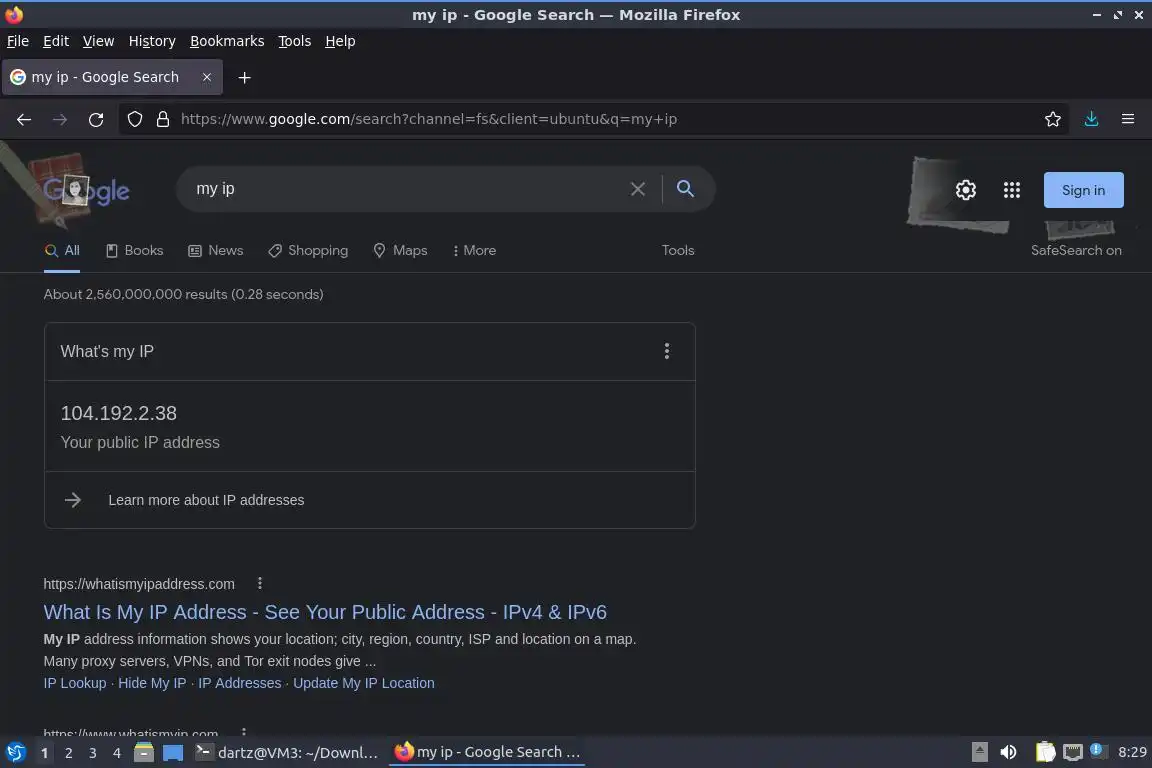The image size is (1152, 768).
Task: Switch to the All results tab
Action: [62, 251]
